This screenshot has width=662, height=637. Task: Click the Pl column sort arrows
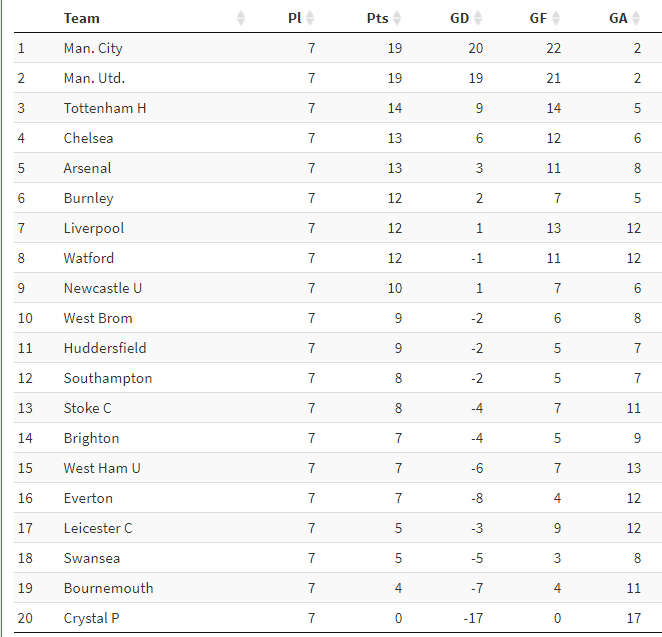coord(310,18)
